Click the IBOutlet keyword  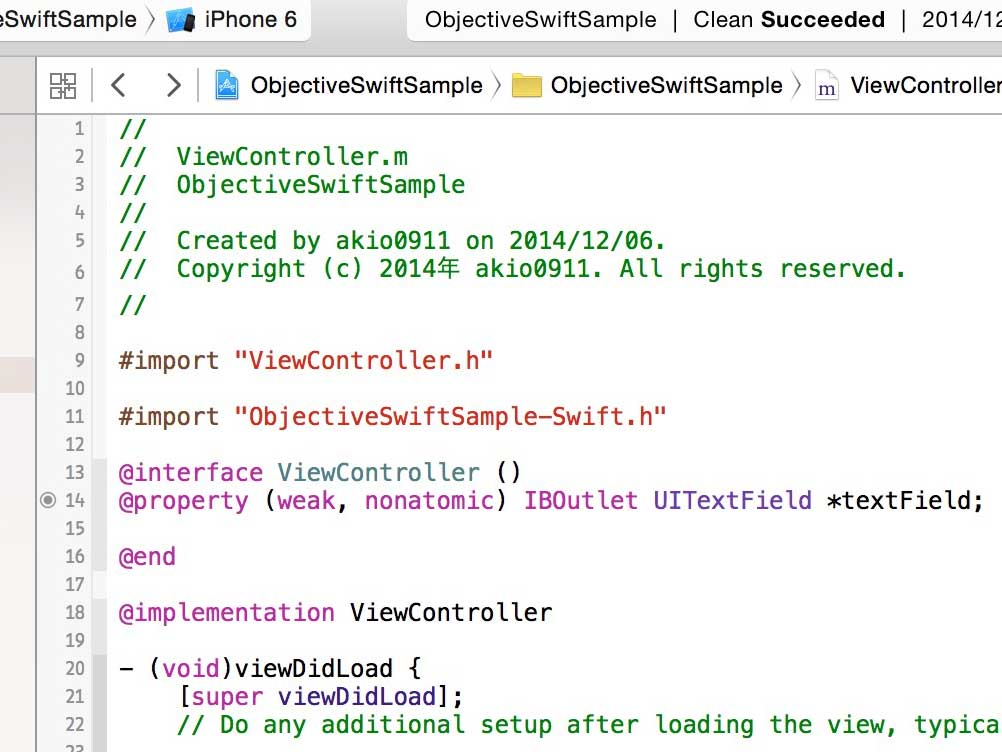tap(580, 500)
